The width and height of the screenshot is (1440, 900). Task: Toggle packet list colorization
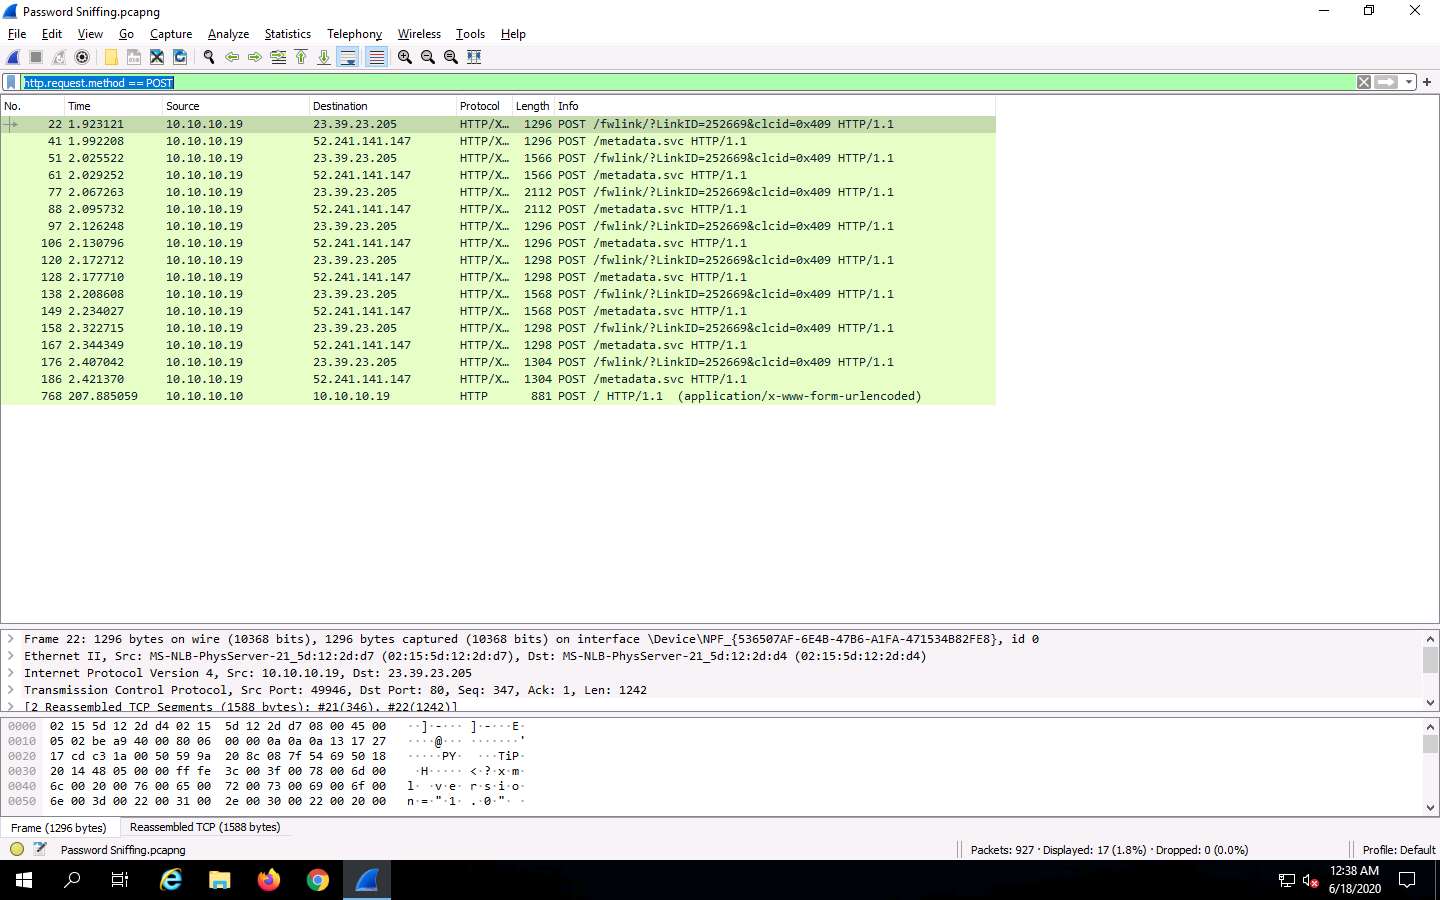[x=376, y=57]
